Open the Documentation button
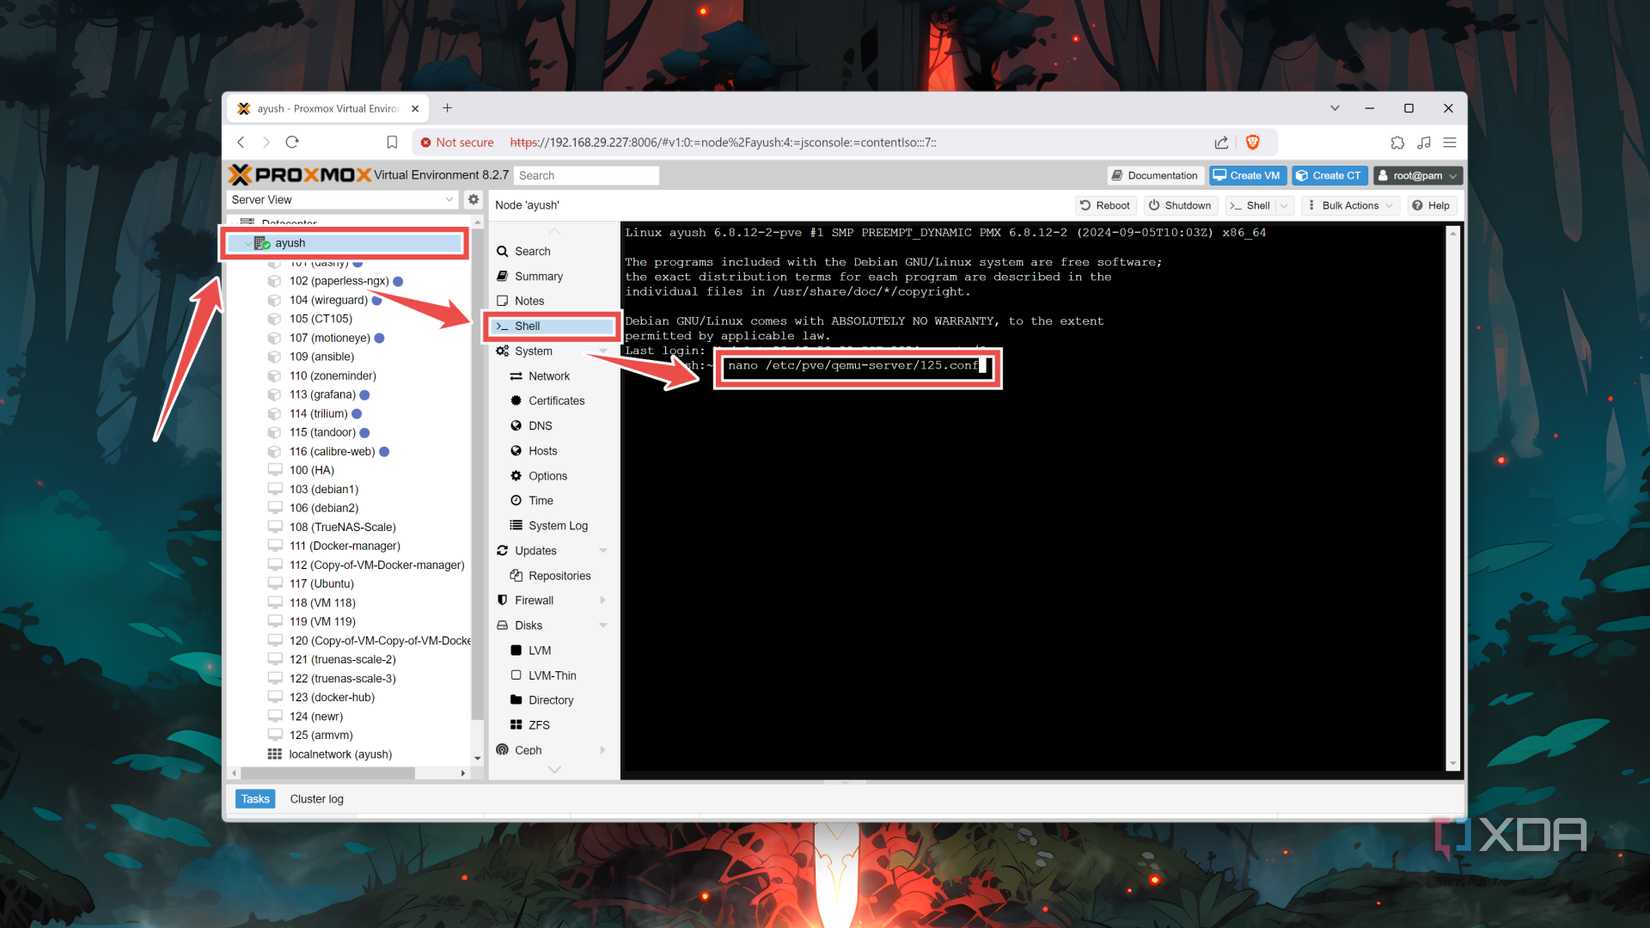This screenshot has height=928, width=1650. coord(1155,175)
